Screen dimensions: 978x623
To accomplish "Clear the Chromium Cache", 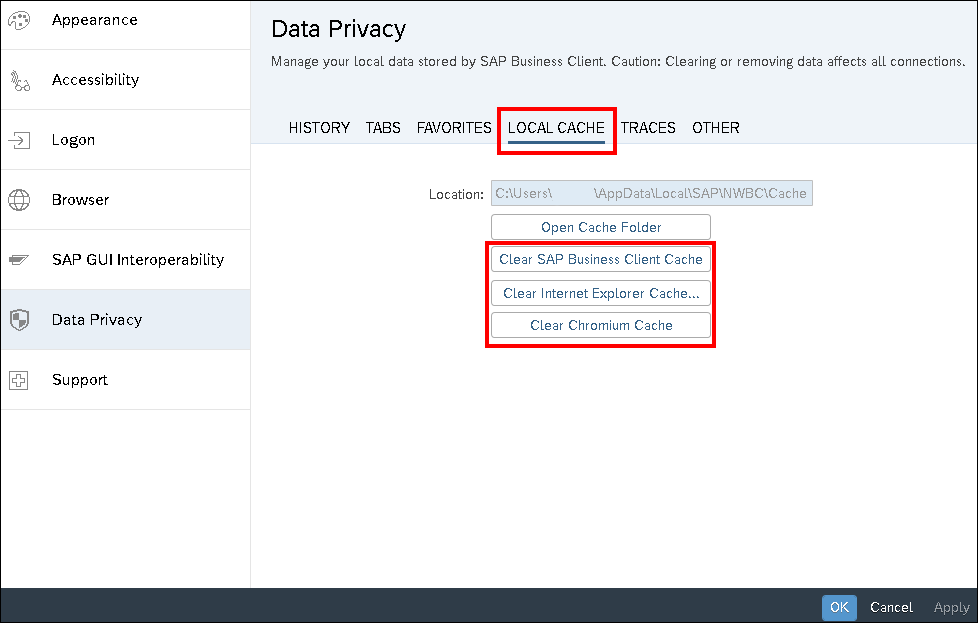I will click(x=601, y=326).
